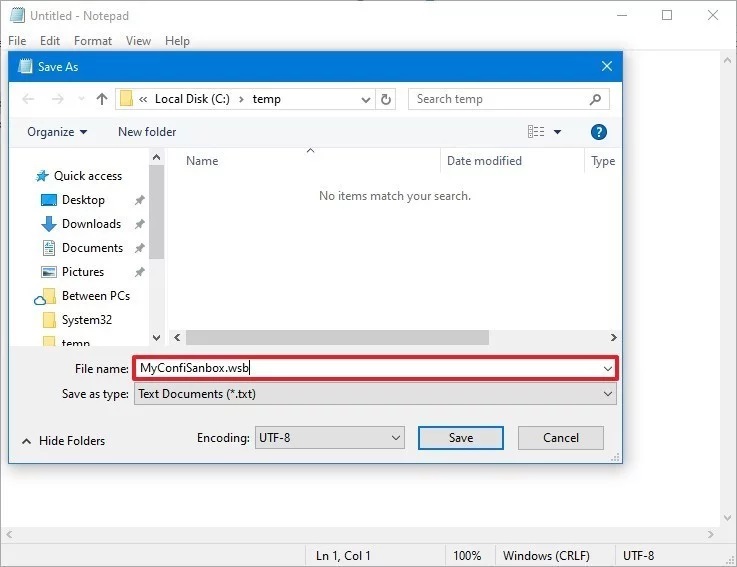737x567 pixels.
Task: Open the Organize menu
Action: (57, 132)
